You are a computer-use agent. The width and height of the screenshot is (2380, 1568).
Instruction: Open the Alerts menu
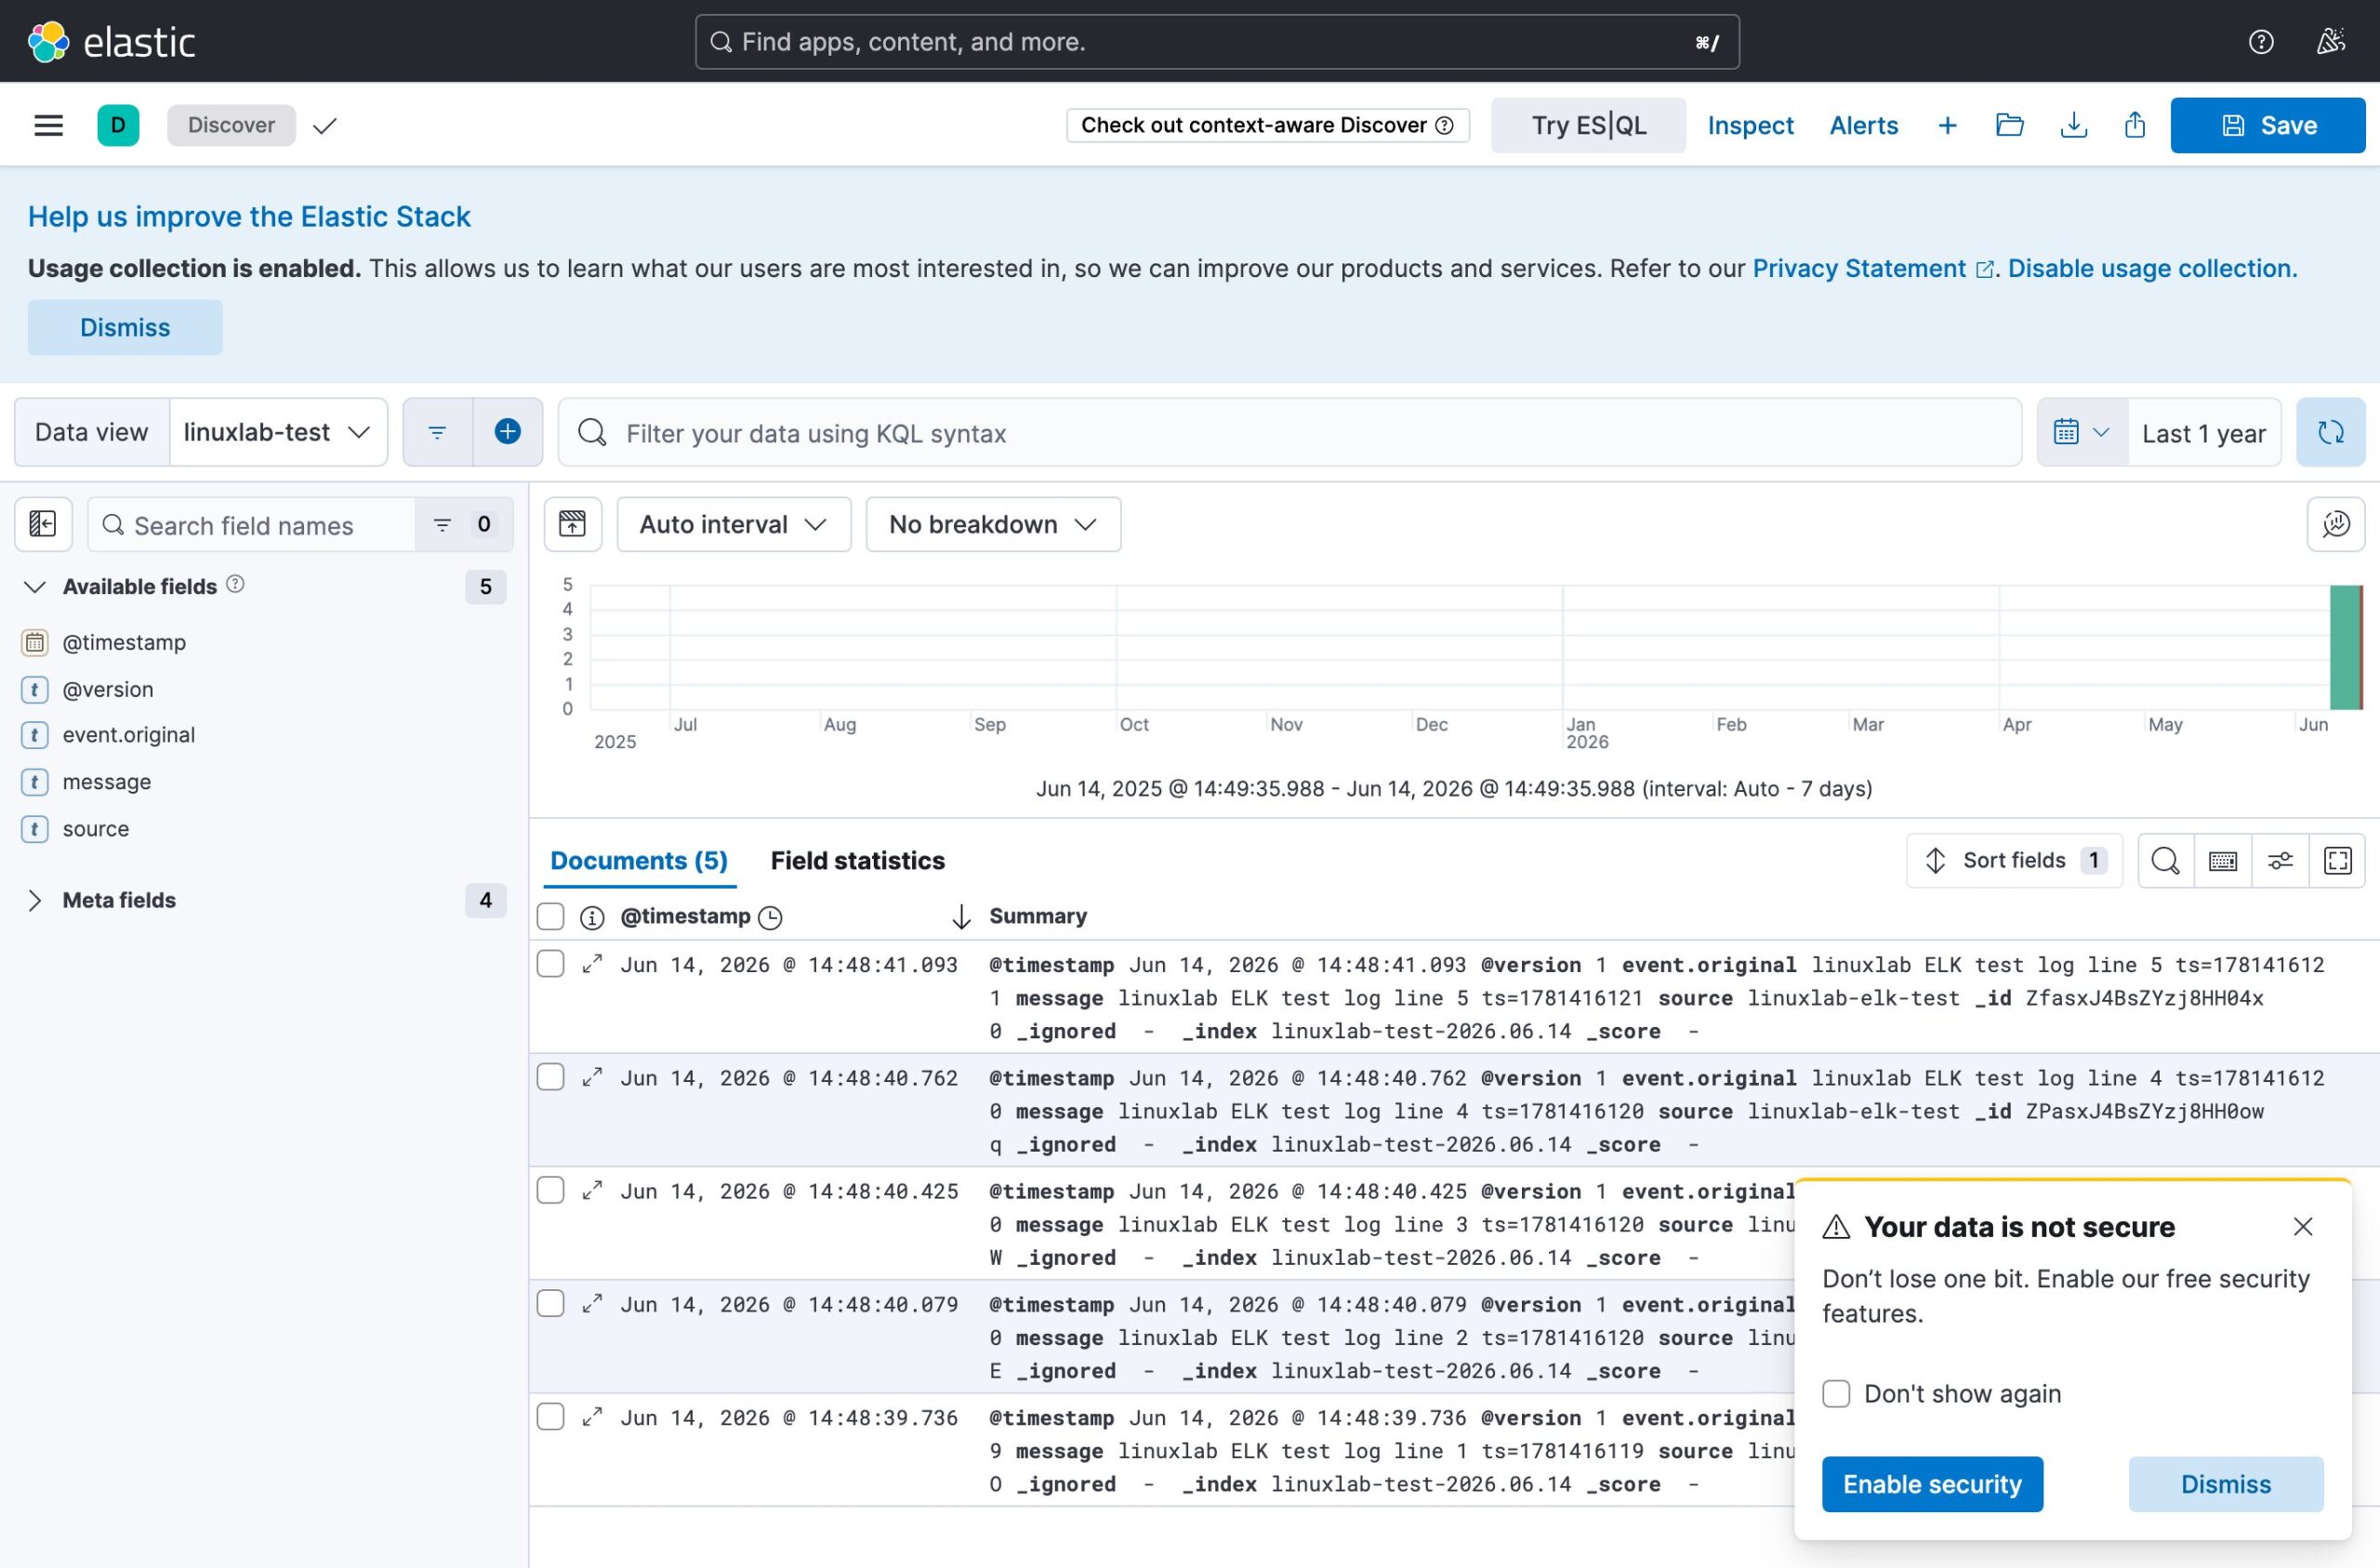coord(1863,125)
